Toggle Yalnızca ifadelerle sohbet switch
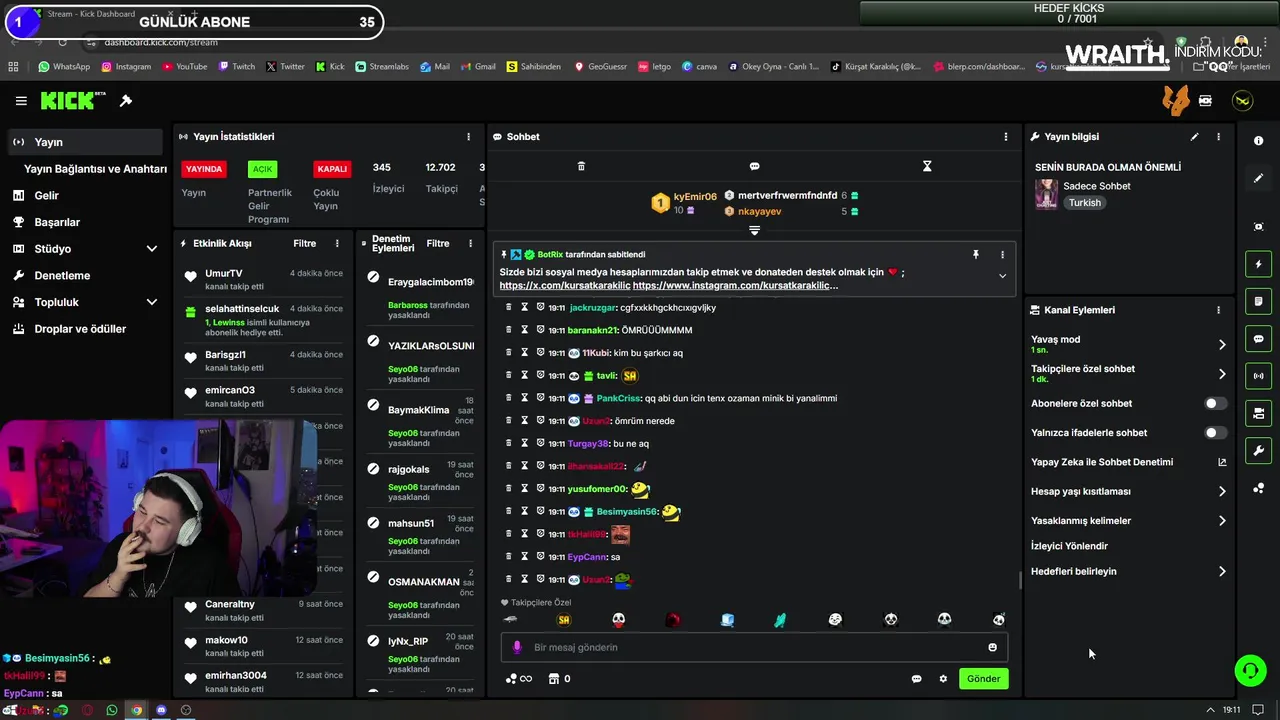 [1215, 433]
